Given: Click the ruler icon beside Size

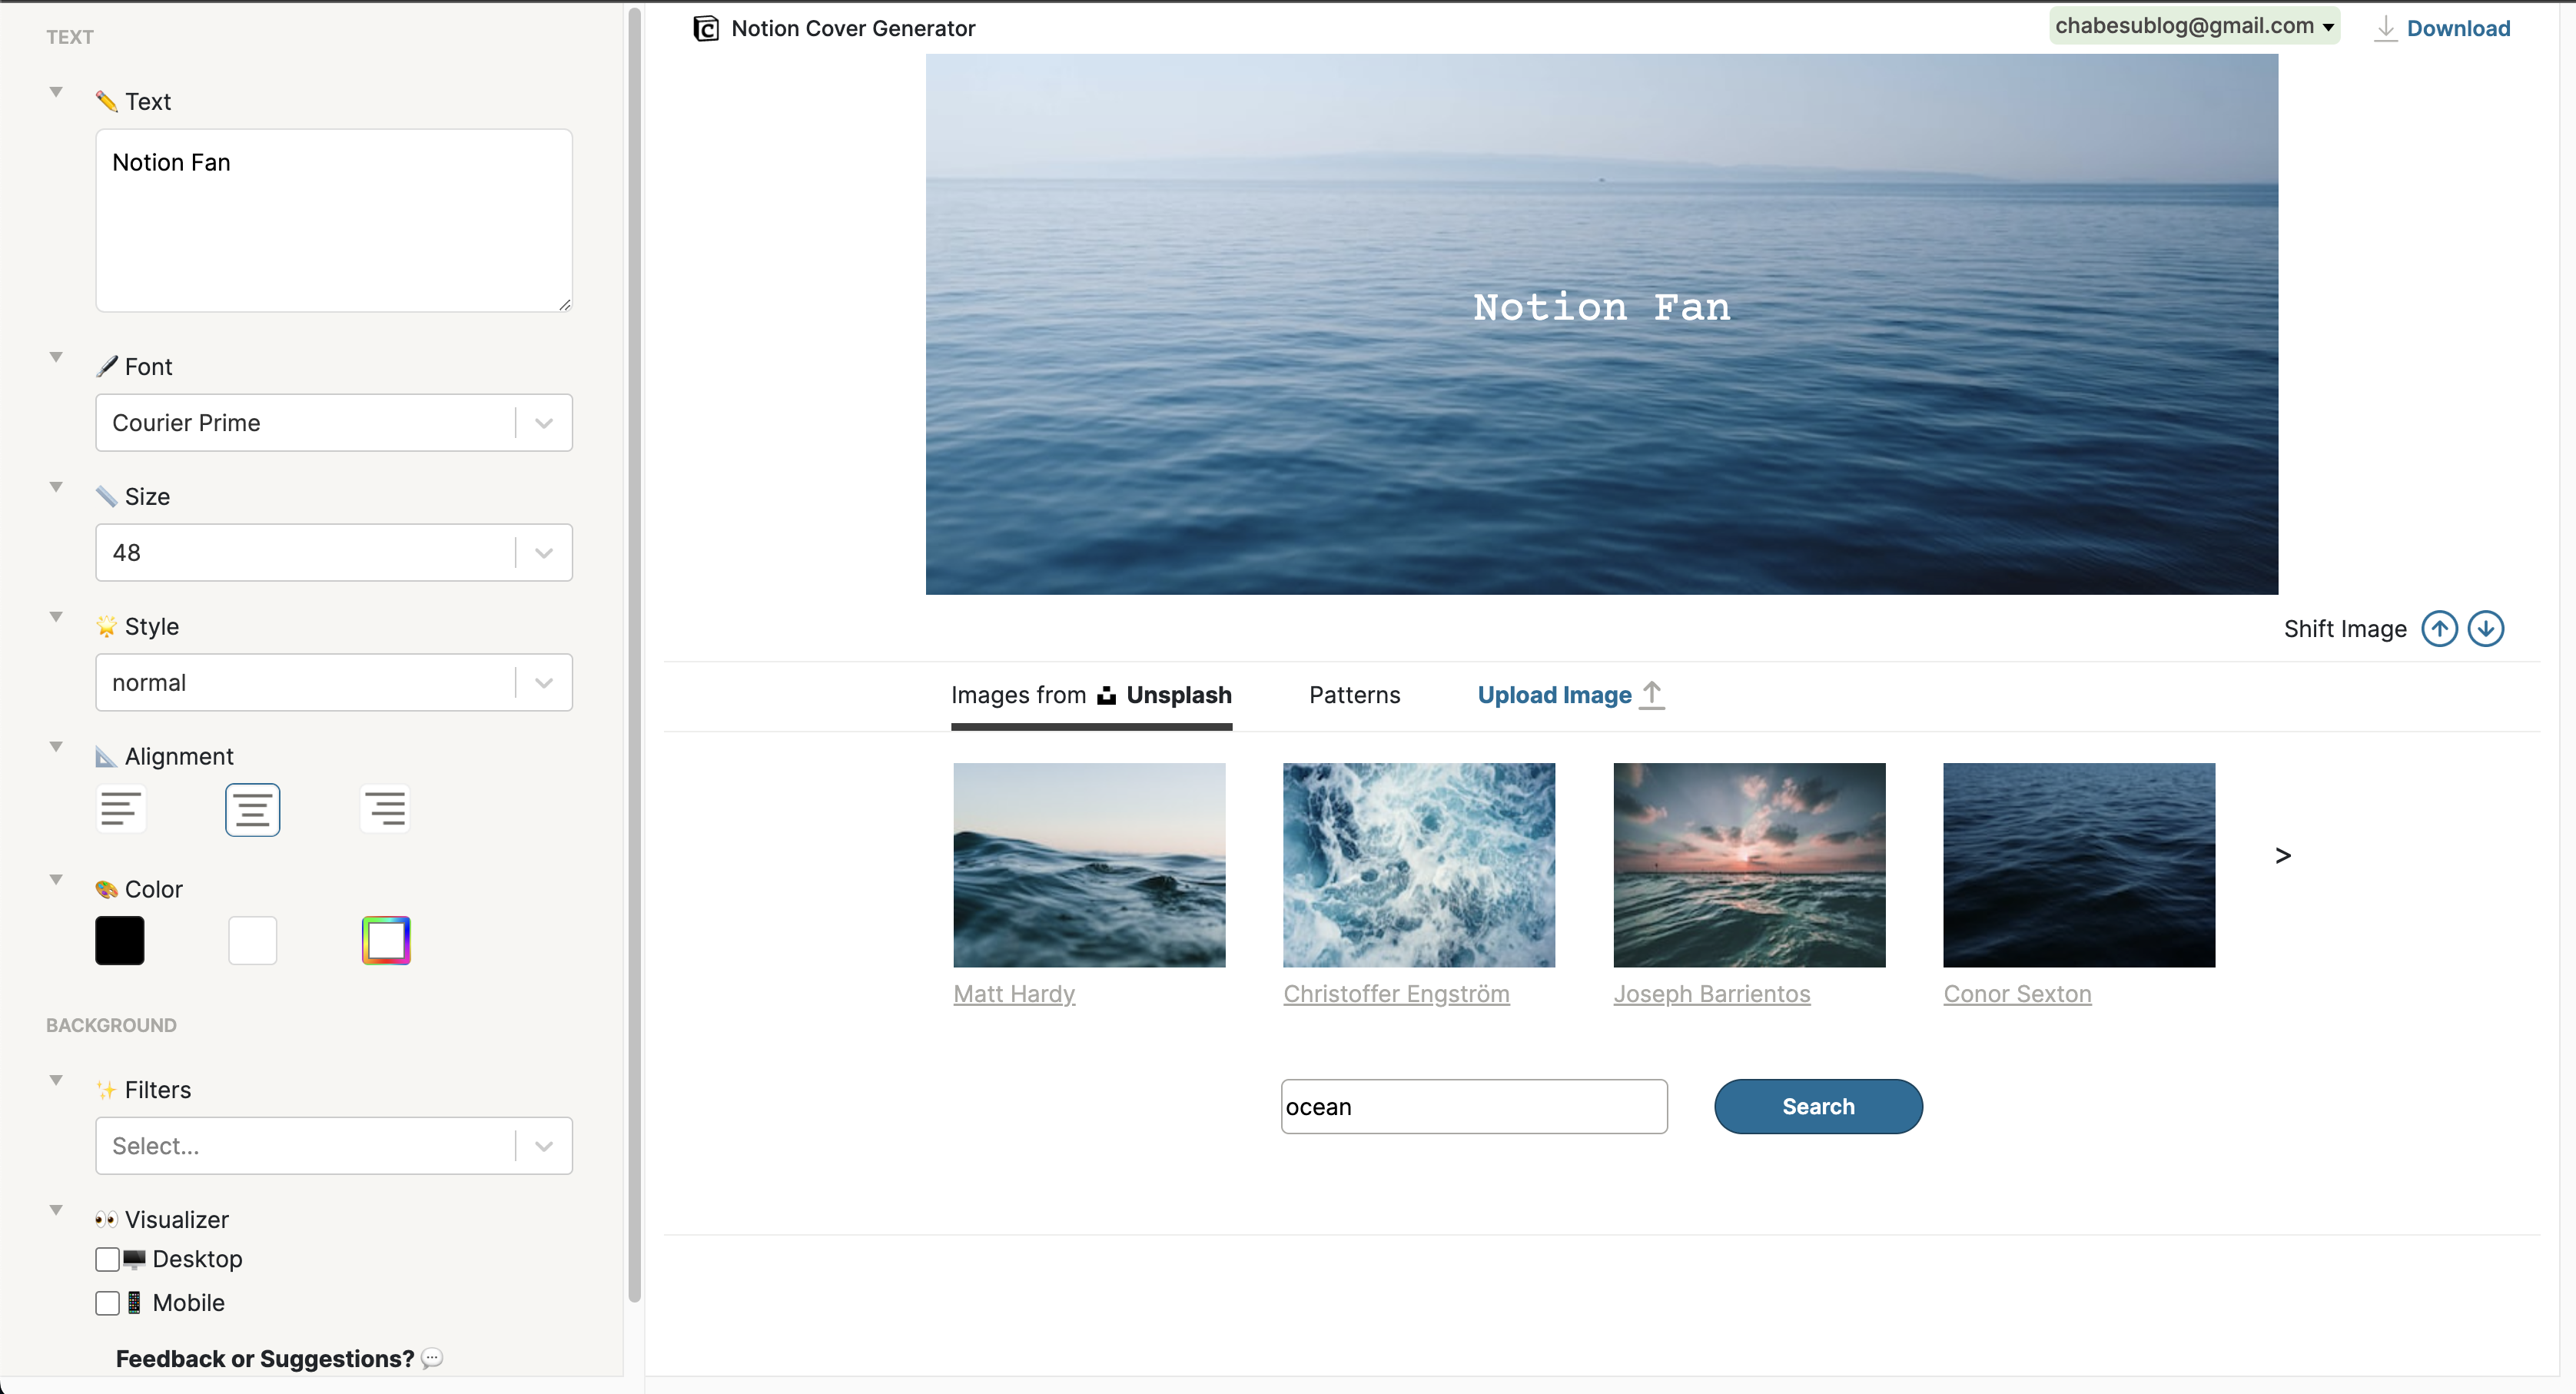Looking at the screenshot, I should click(106, 496).
